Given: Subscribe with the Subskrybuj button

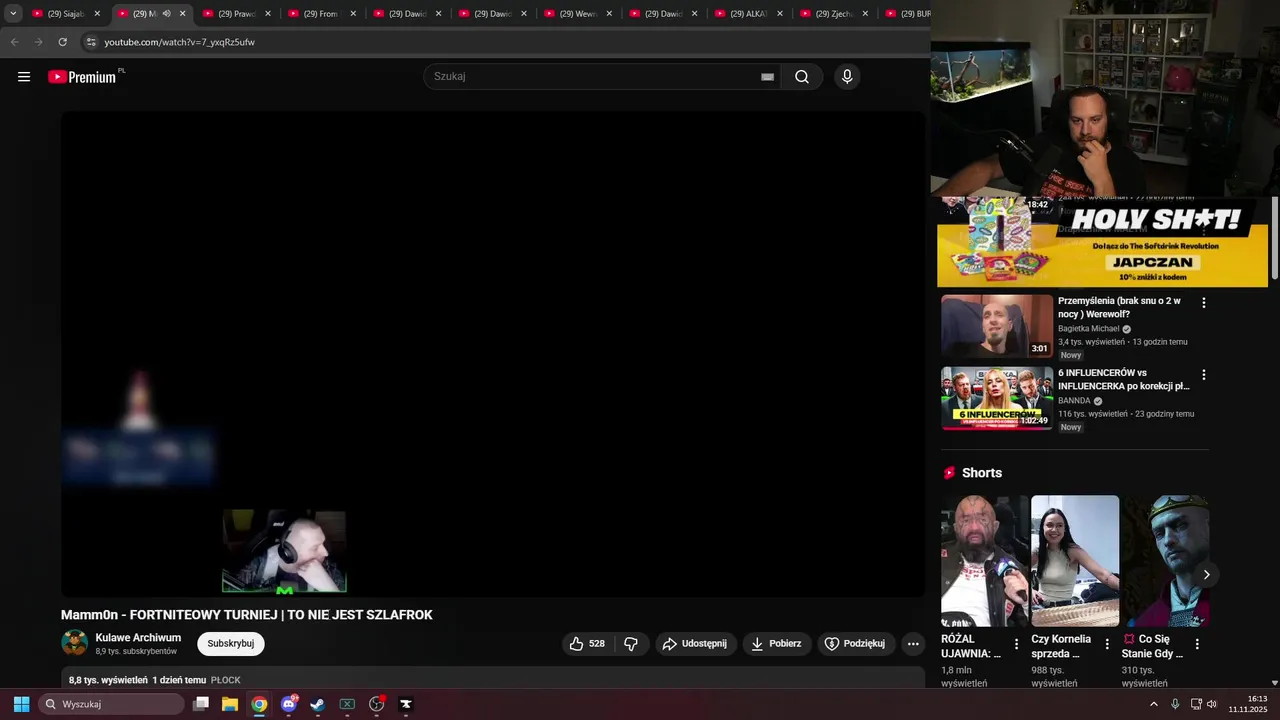Looking at the screenshot, I should [231, 644].
